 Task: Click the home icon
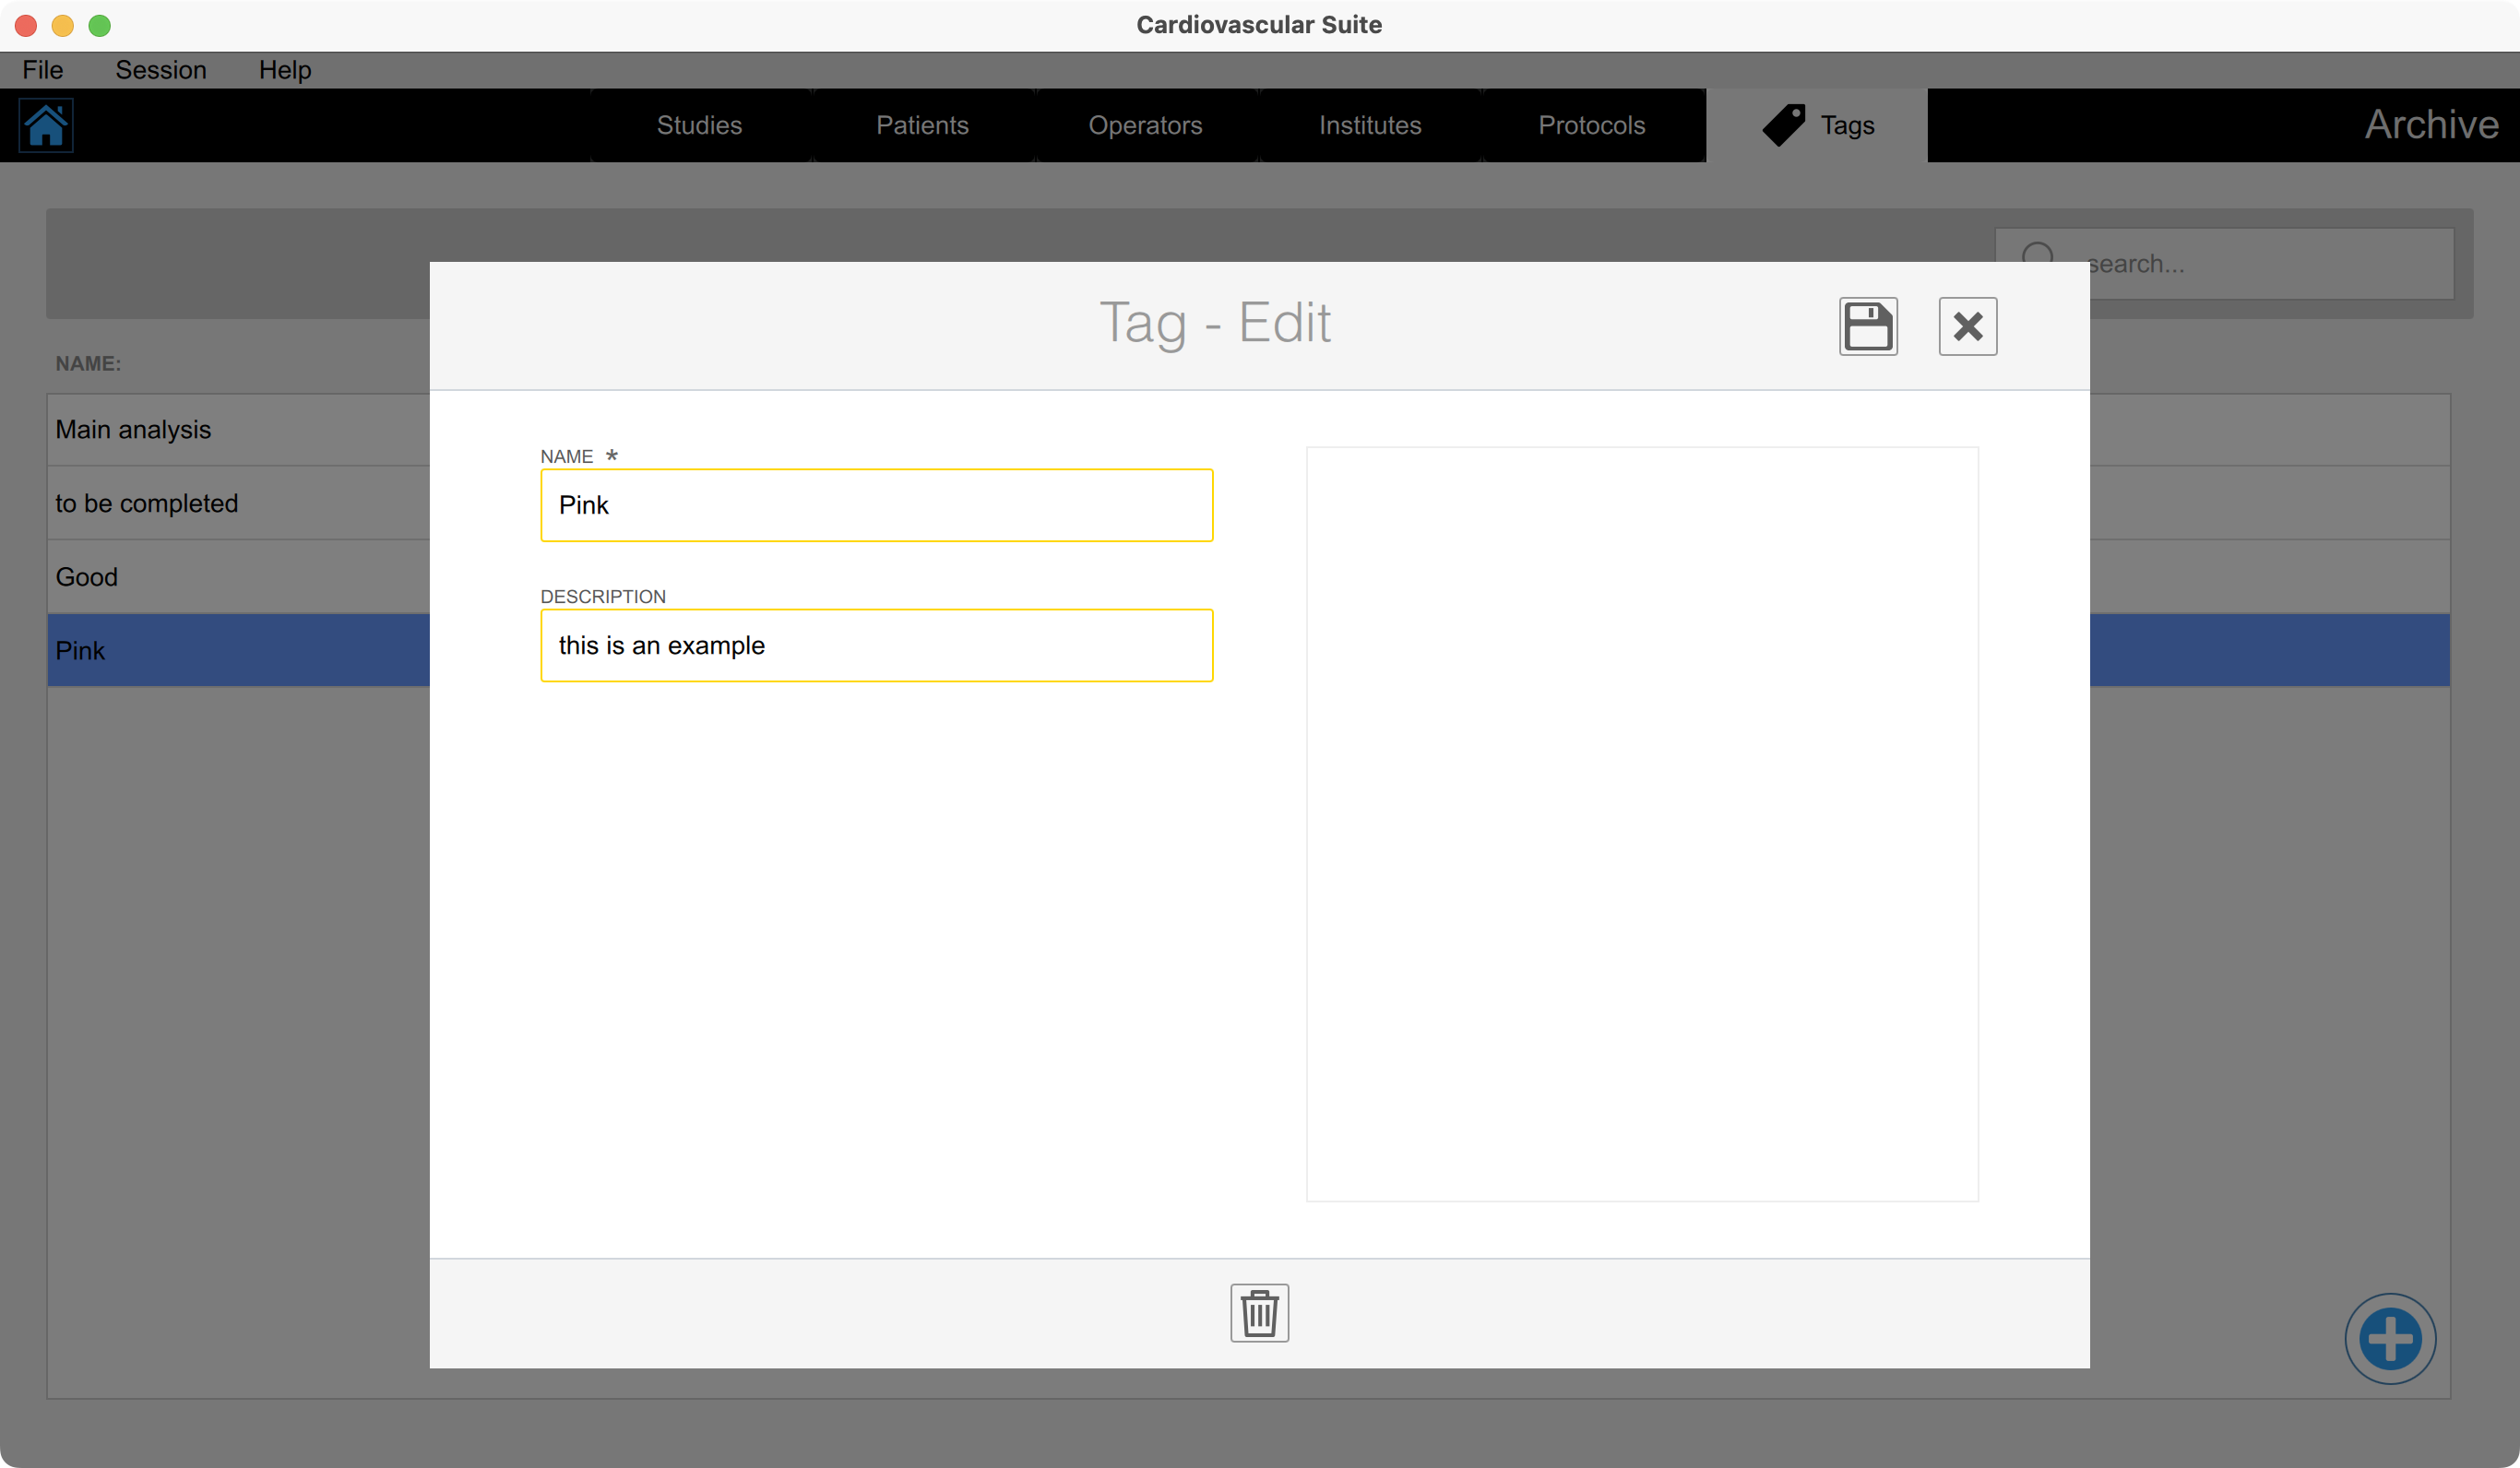[x=46, y=126]
